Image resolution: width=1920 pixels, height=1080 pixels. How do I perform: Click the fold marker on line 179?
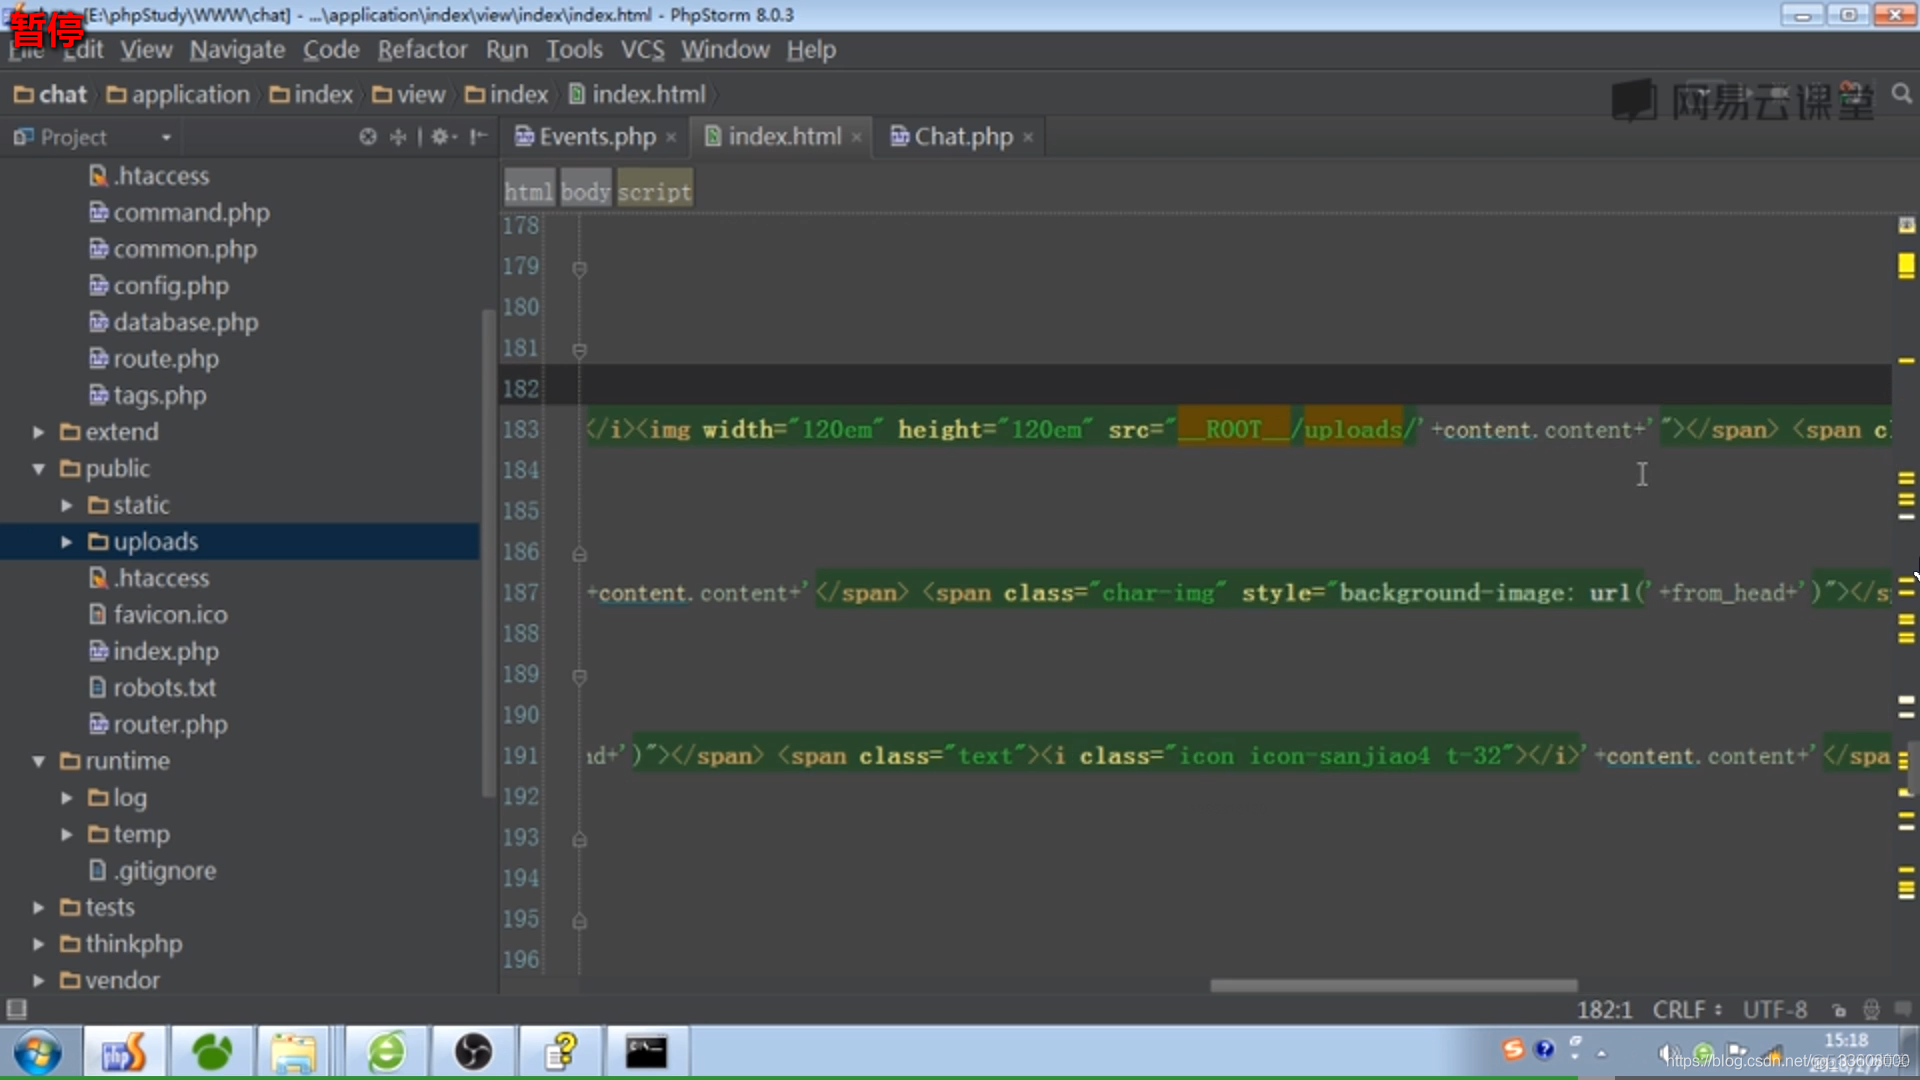point(579,268)
